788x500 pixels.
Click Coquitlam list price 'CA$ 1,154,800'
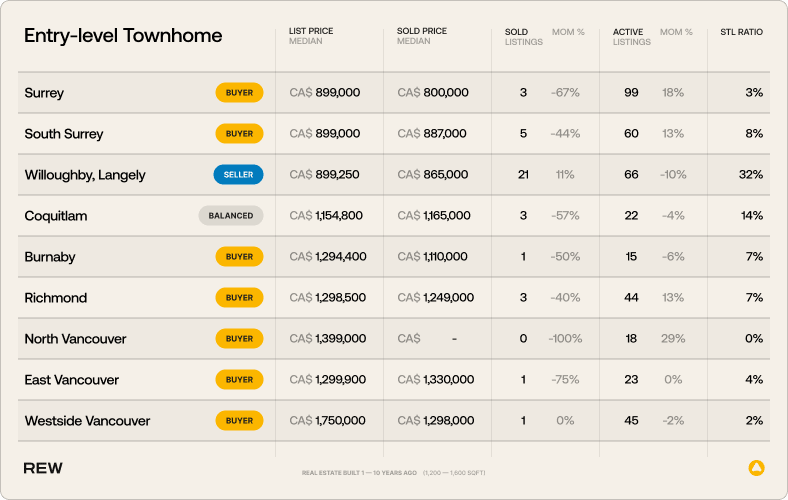tap(326, 216)
